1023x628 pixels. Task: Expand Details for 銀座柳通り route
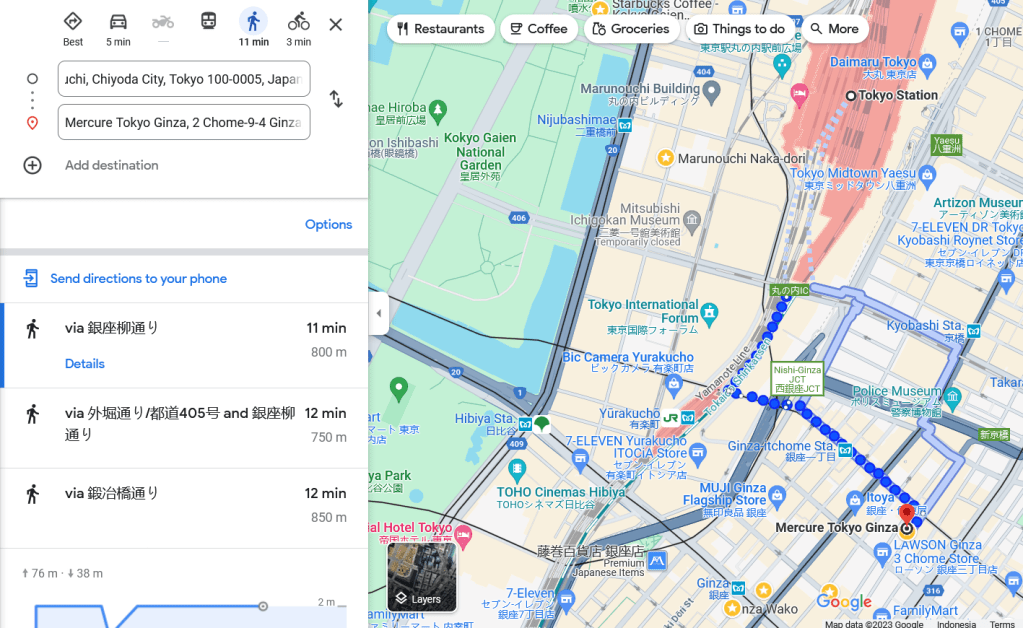[85, 364]
